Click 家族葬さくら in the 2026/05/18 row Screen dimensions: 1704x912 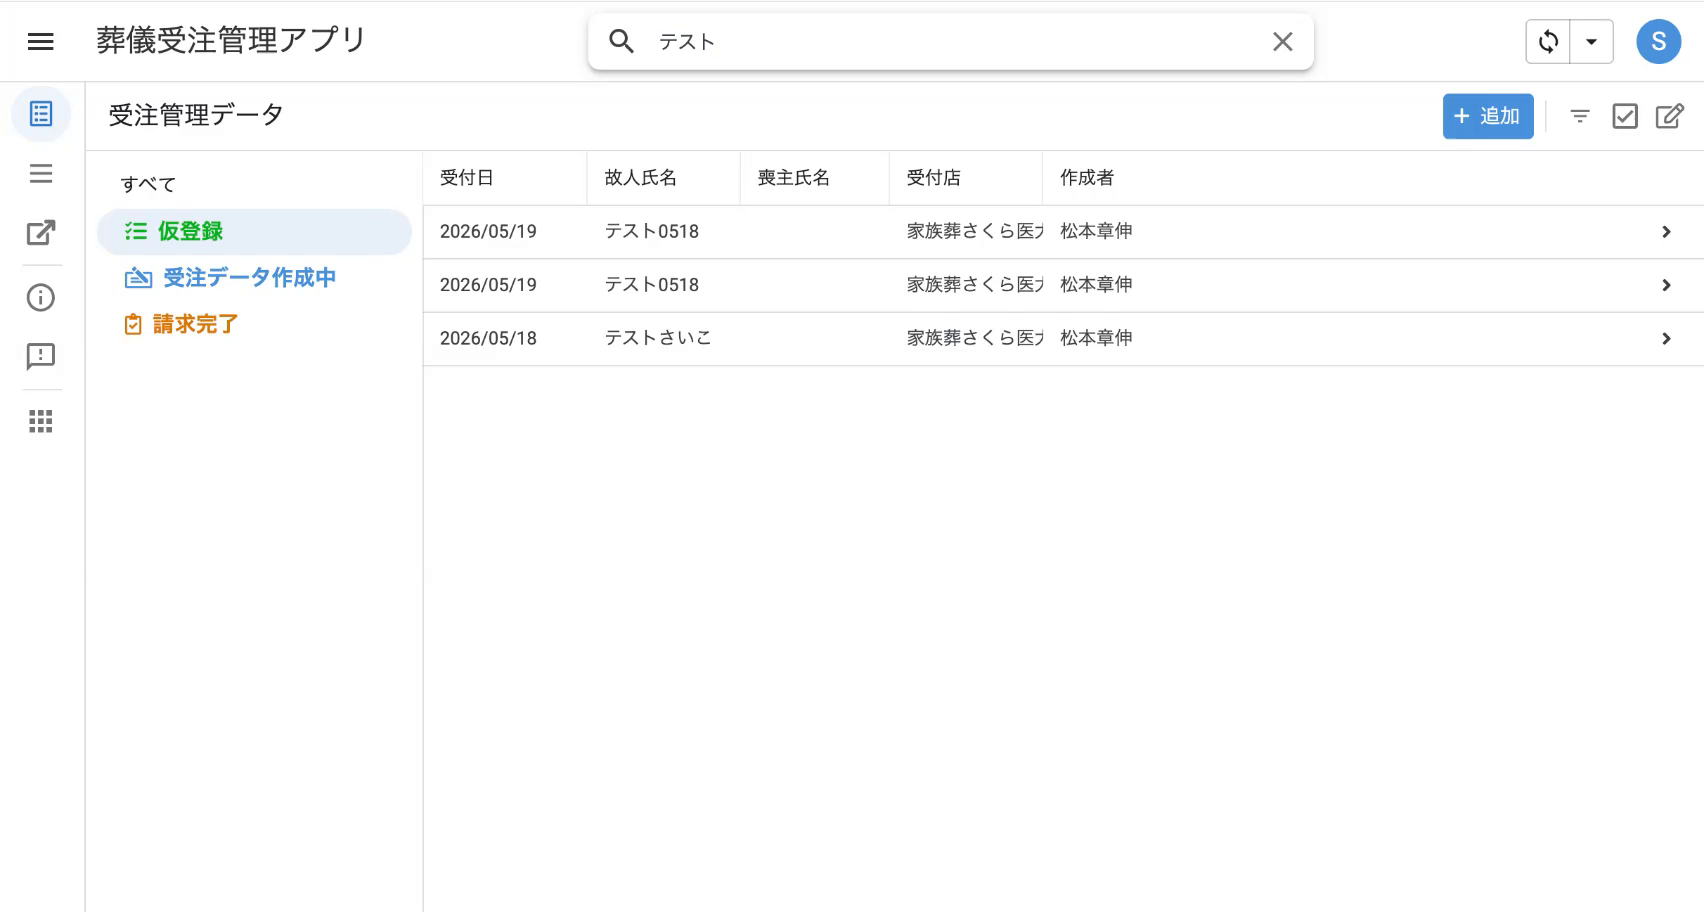(x=974, y=338)
